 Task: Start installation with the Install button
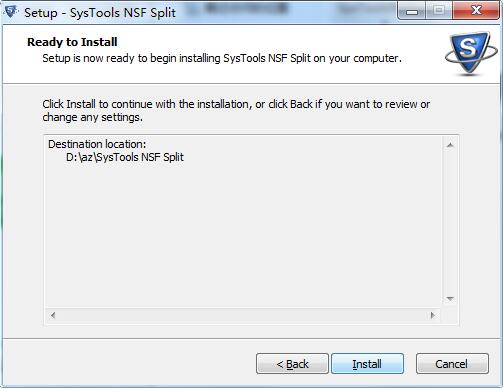pos(367,364)
